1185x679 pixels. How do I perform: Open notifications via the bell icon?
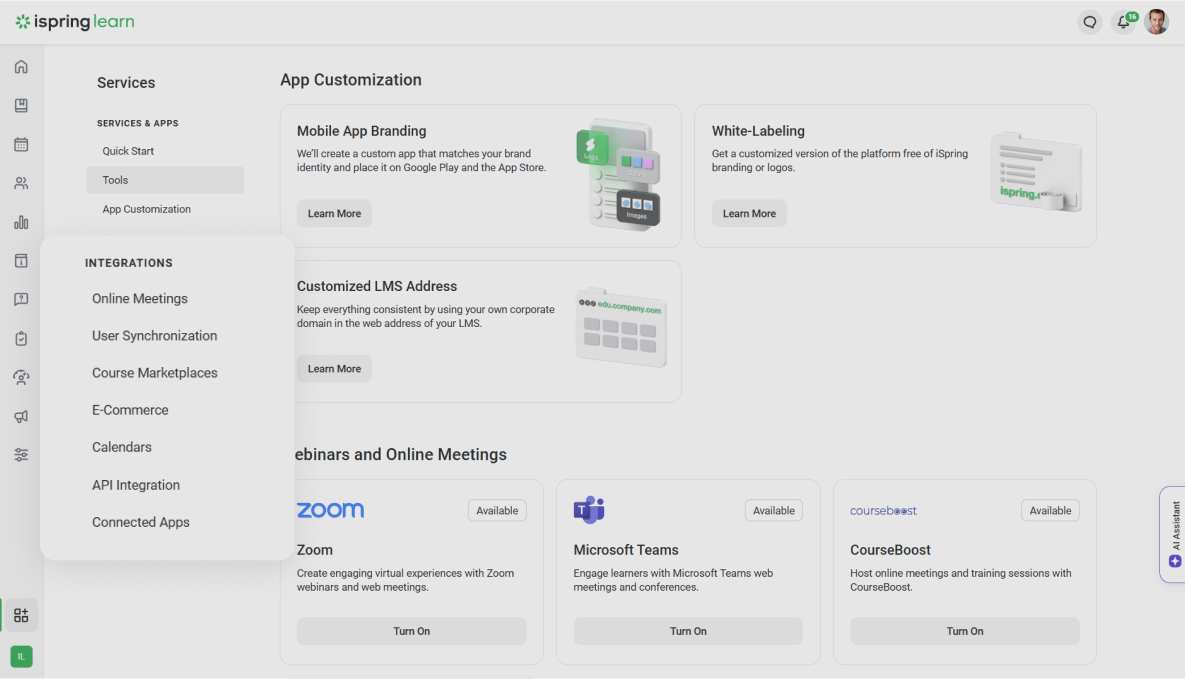coord(1122,22)
